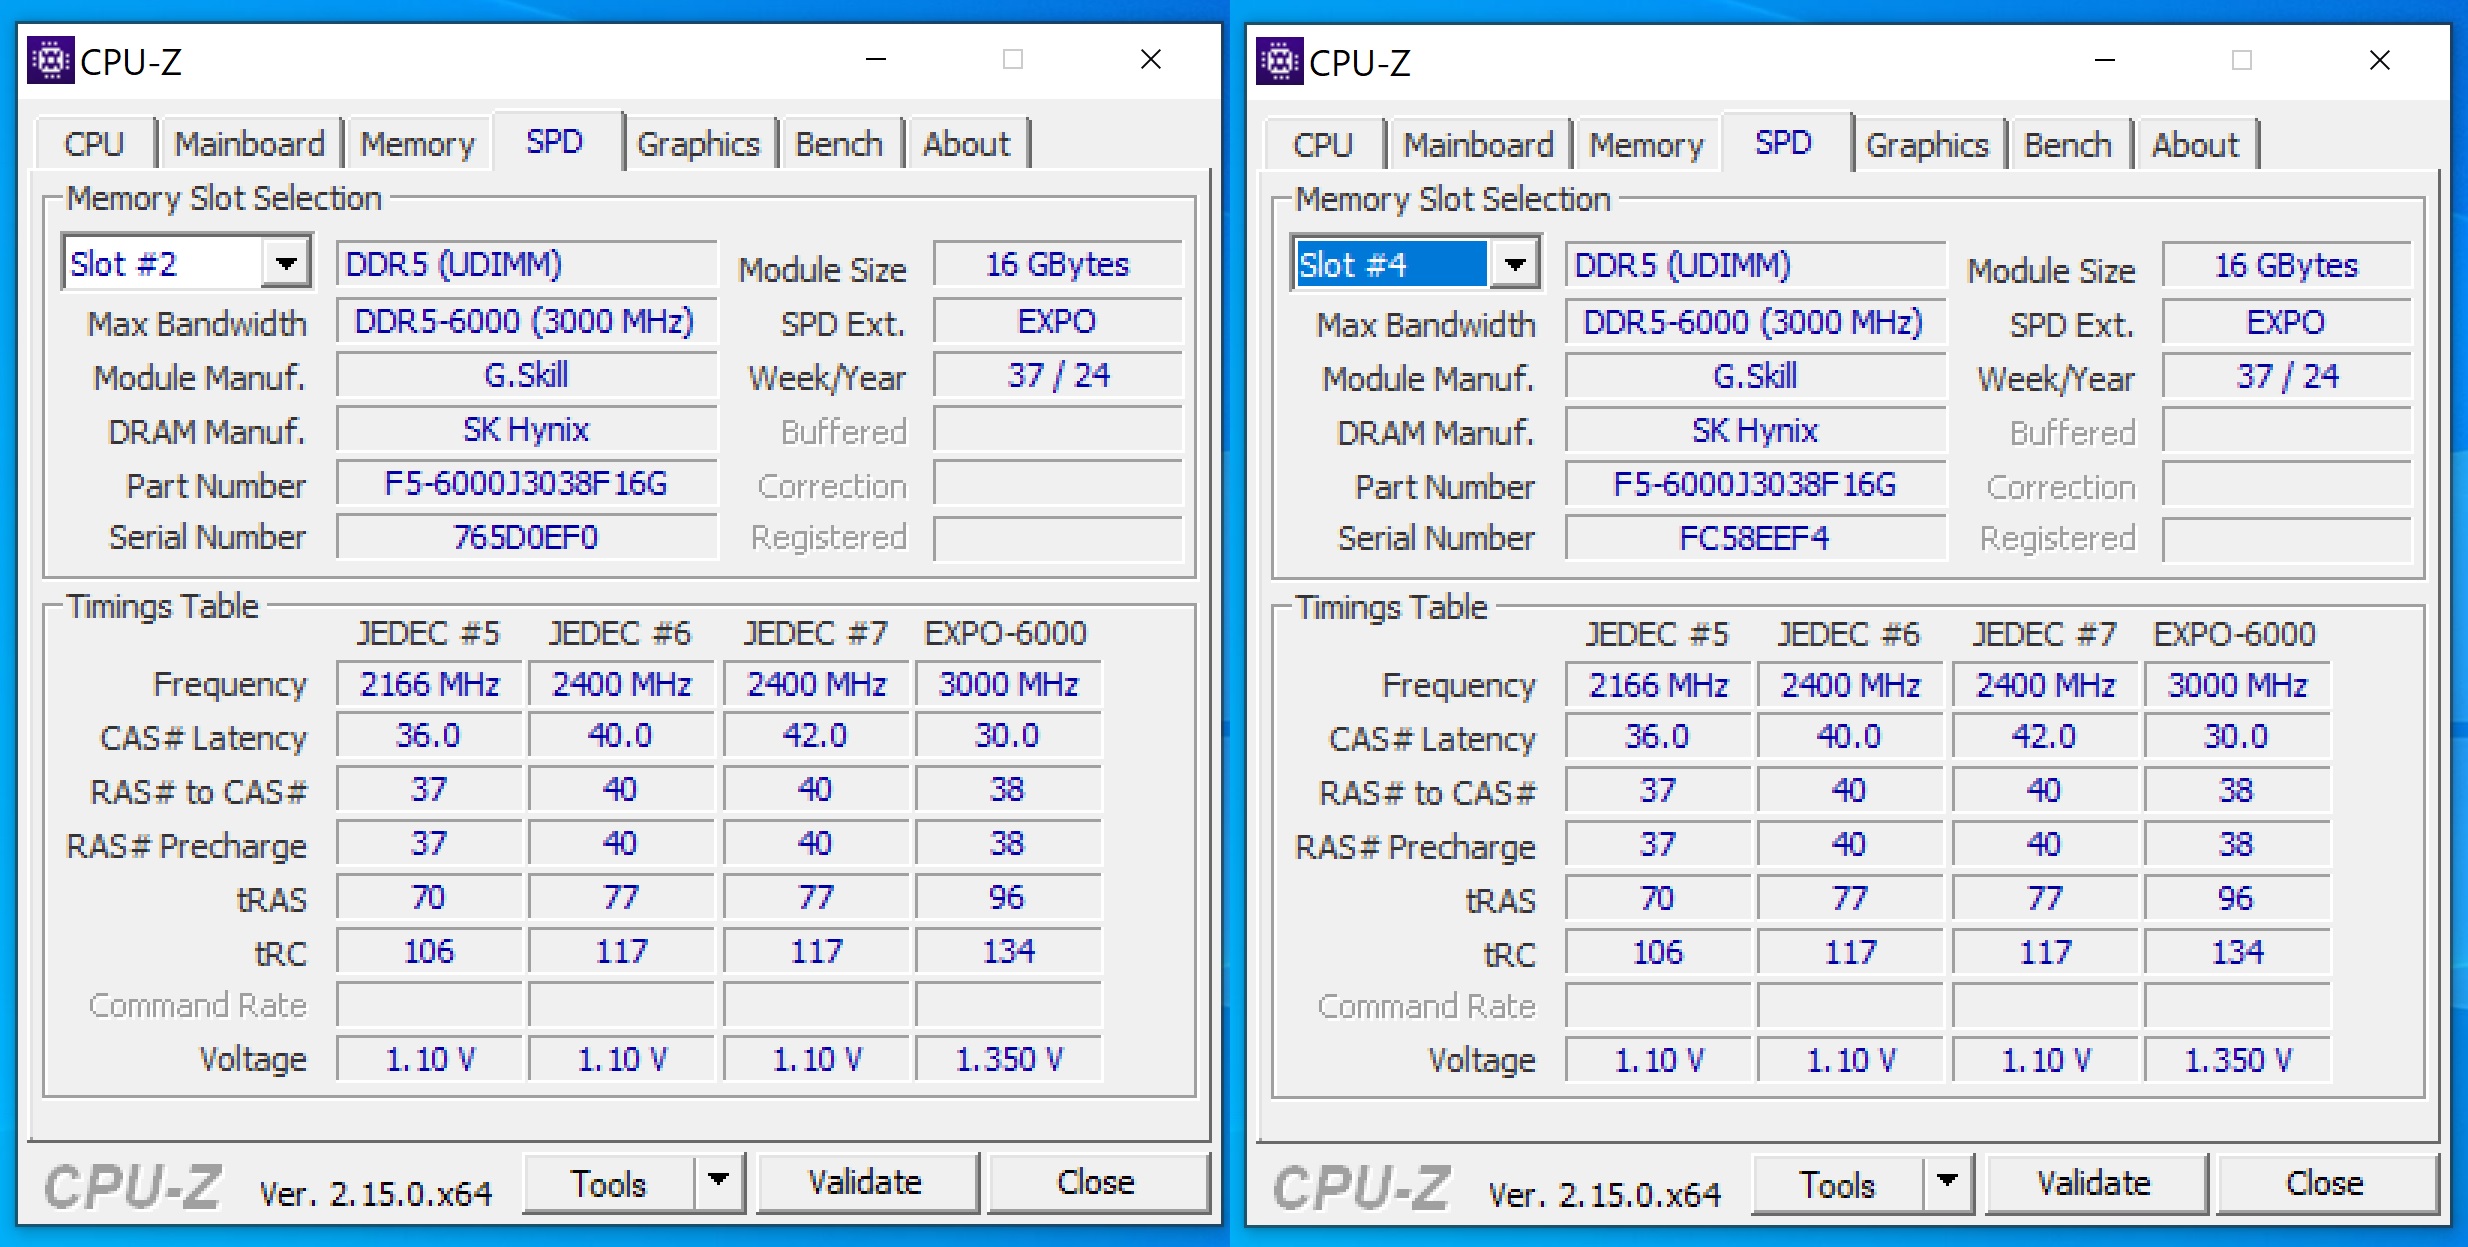Screen dimensions: 2468x1247
Task: Select SPD tab in right window
Action: click(1784, 142)
